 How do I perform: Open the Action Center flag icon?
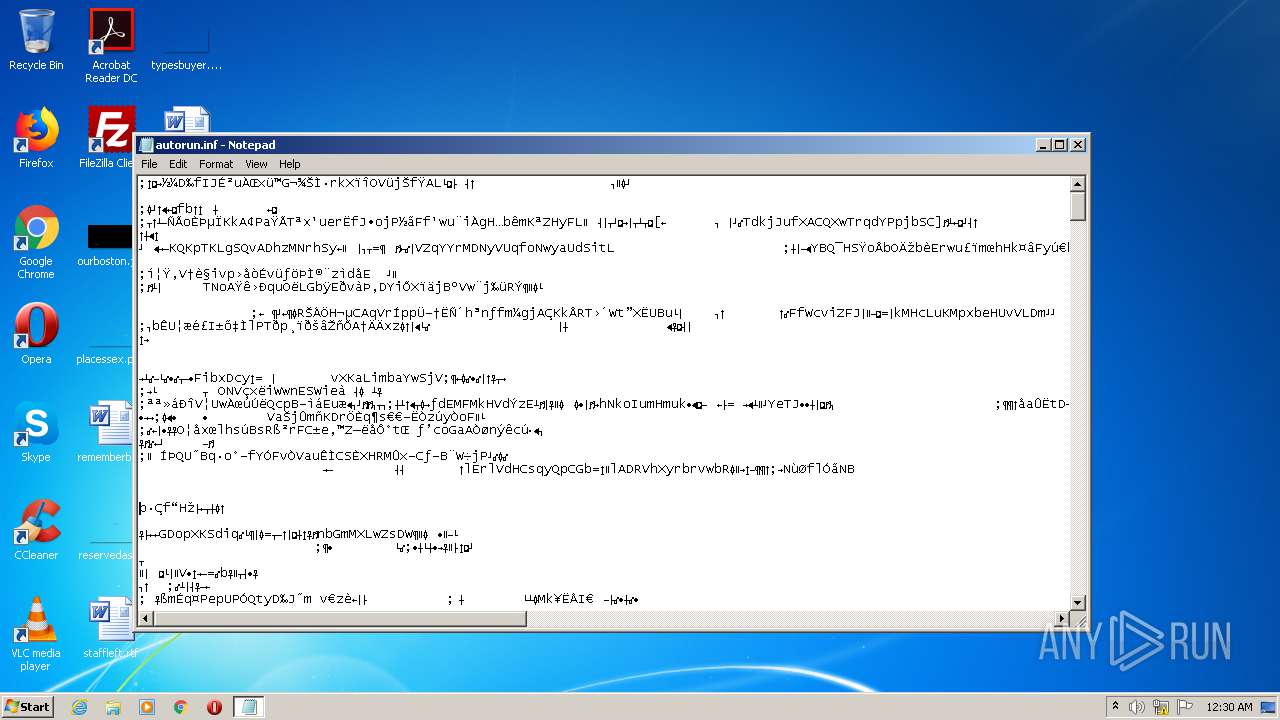tap(1185, 707)
